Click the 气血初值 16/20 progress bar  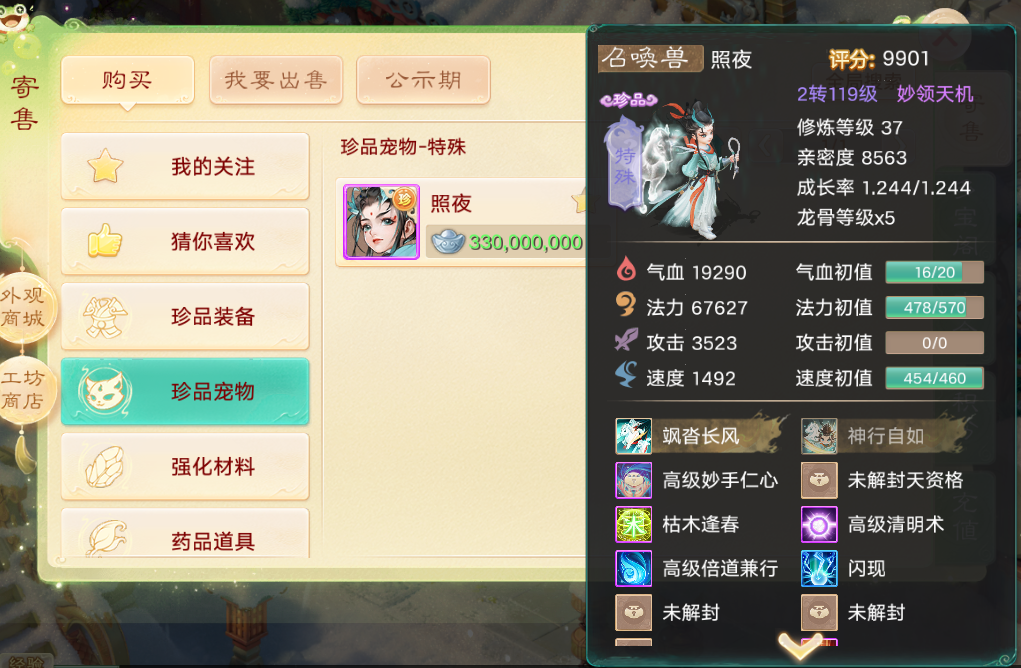[934, 272]
